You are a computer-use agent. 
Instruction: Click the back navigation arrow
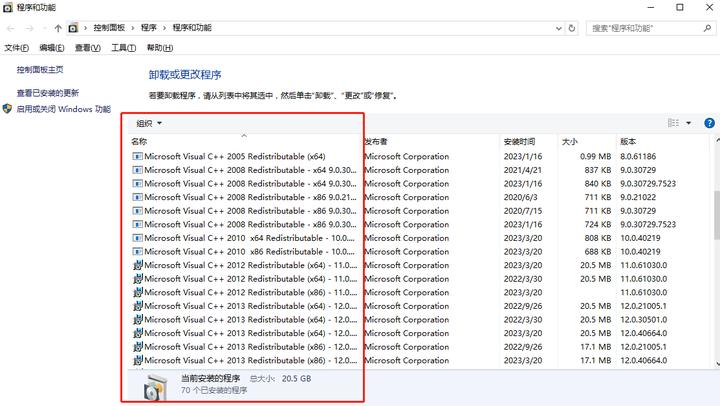point(10,28)
